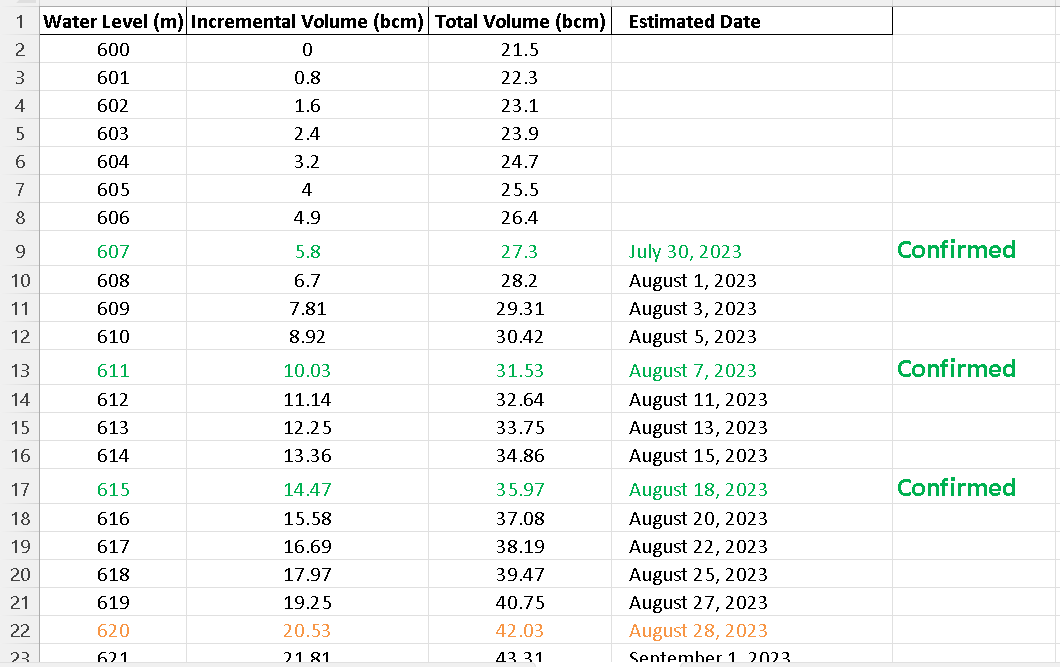
Task: Select the August 20, 2023 date cell
Action: (x=752, y=518)
